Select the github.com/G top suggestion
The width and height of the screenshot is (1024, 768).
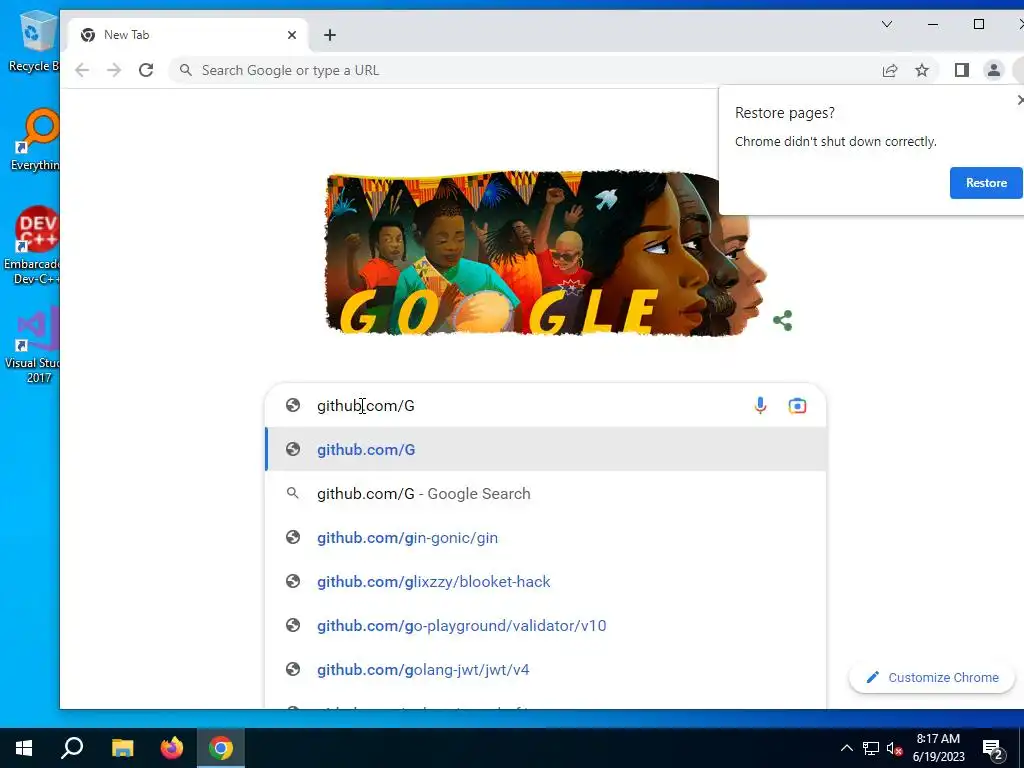pos(545,449)
